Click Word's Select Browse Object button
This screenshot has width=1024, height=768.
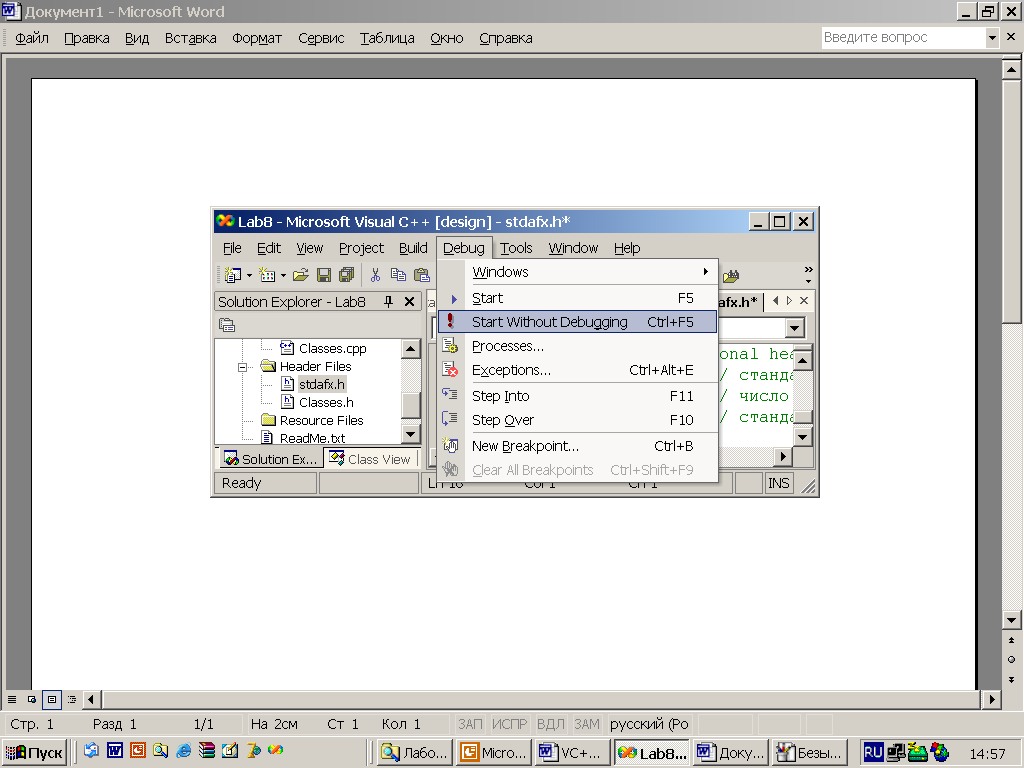(1011, 660)
